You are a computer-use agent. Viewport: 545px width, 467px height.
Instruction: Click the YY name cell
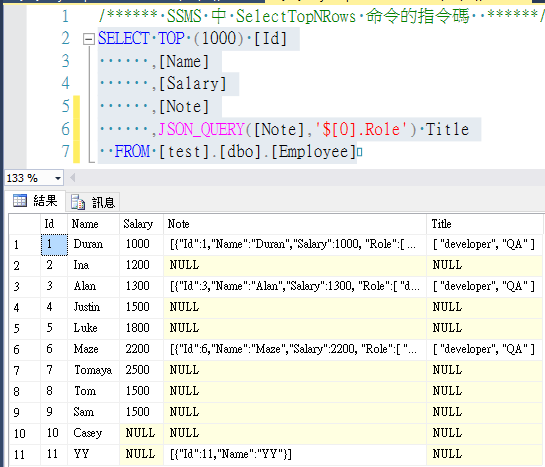(x=93, y=454)
